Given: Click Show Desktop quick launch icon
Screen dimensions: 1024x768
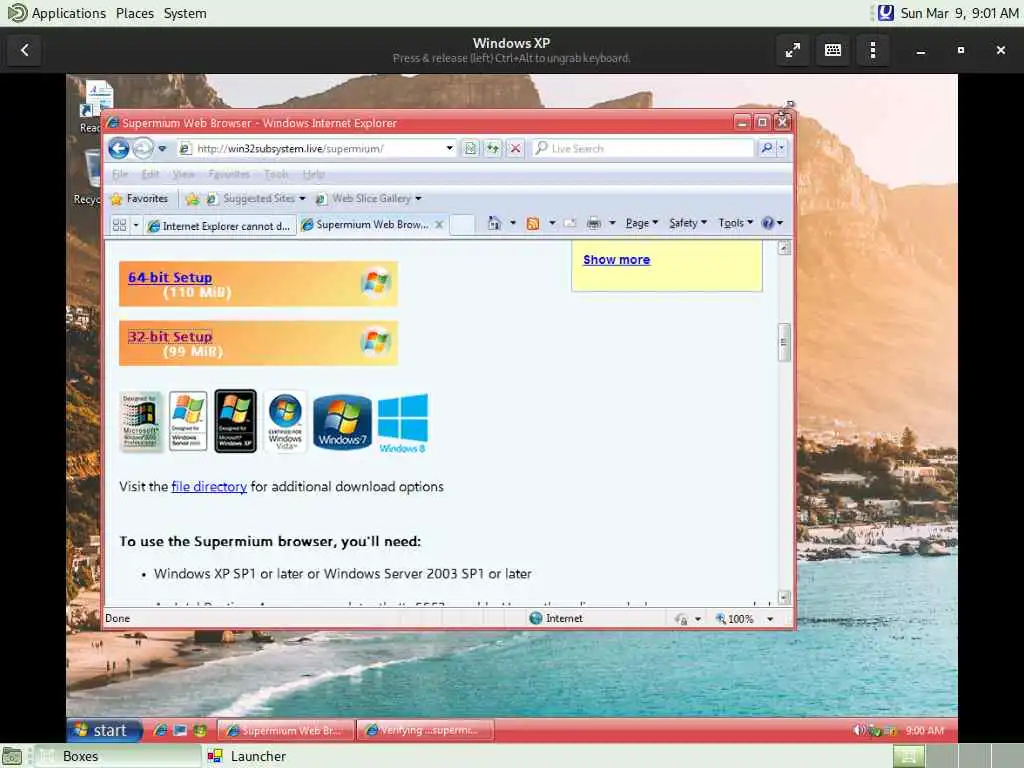Looking at the screenshot, I should click(180, 730).
